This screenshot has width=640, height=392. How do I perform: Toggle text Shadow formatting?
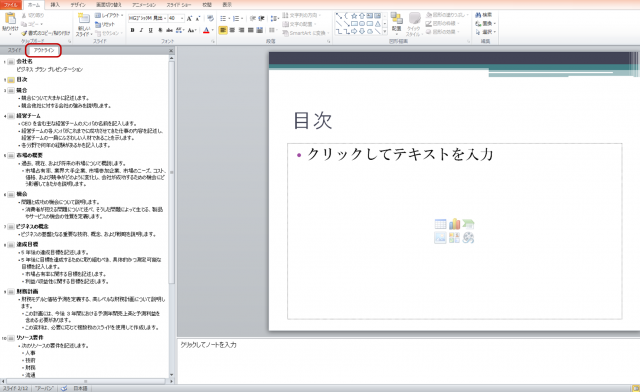(x=160, y=30)
